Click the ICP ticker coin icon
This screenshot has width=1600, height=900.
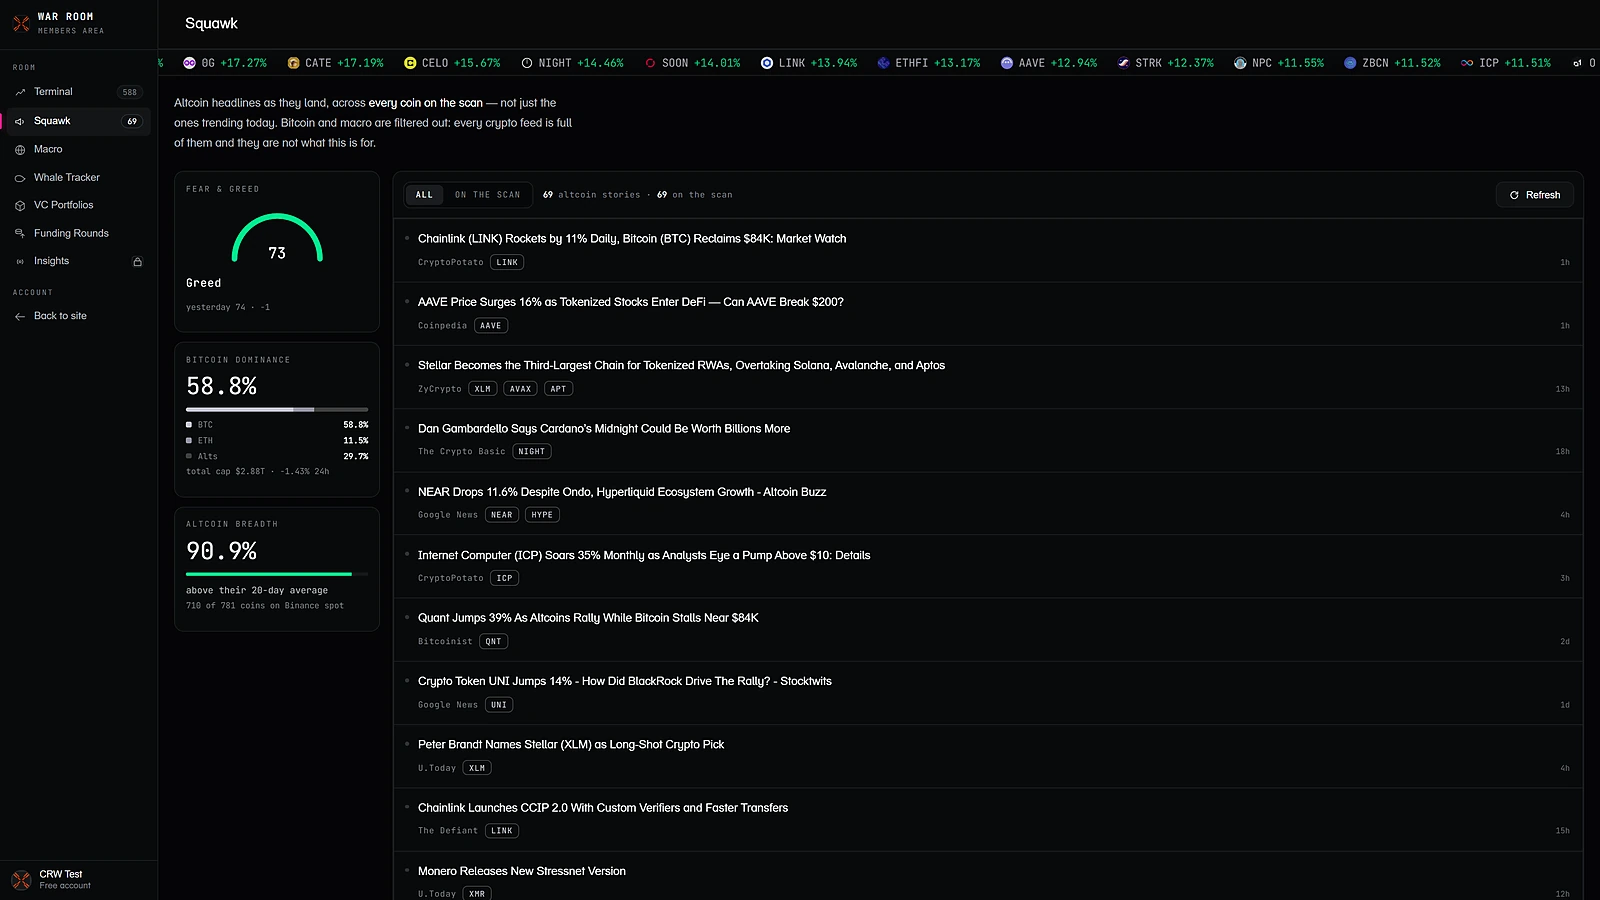[x=1467, y=63]
